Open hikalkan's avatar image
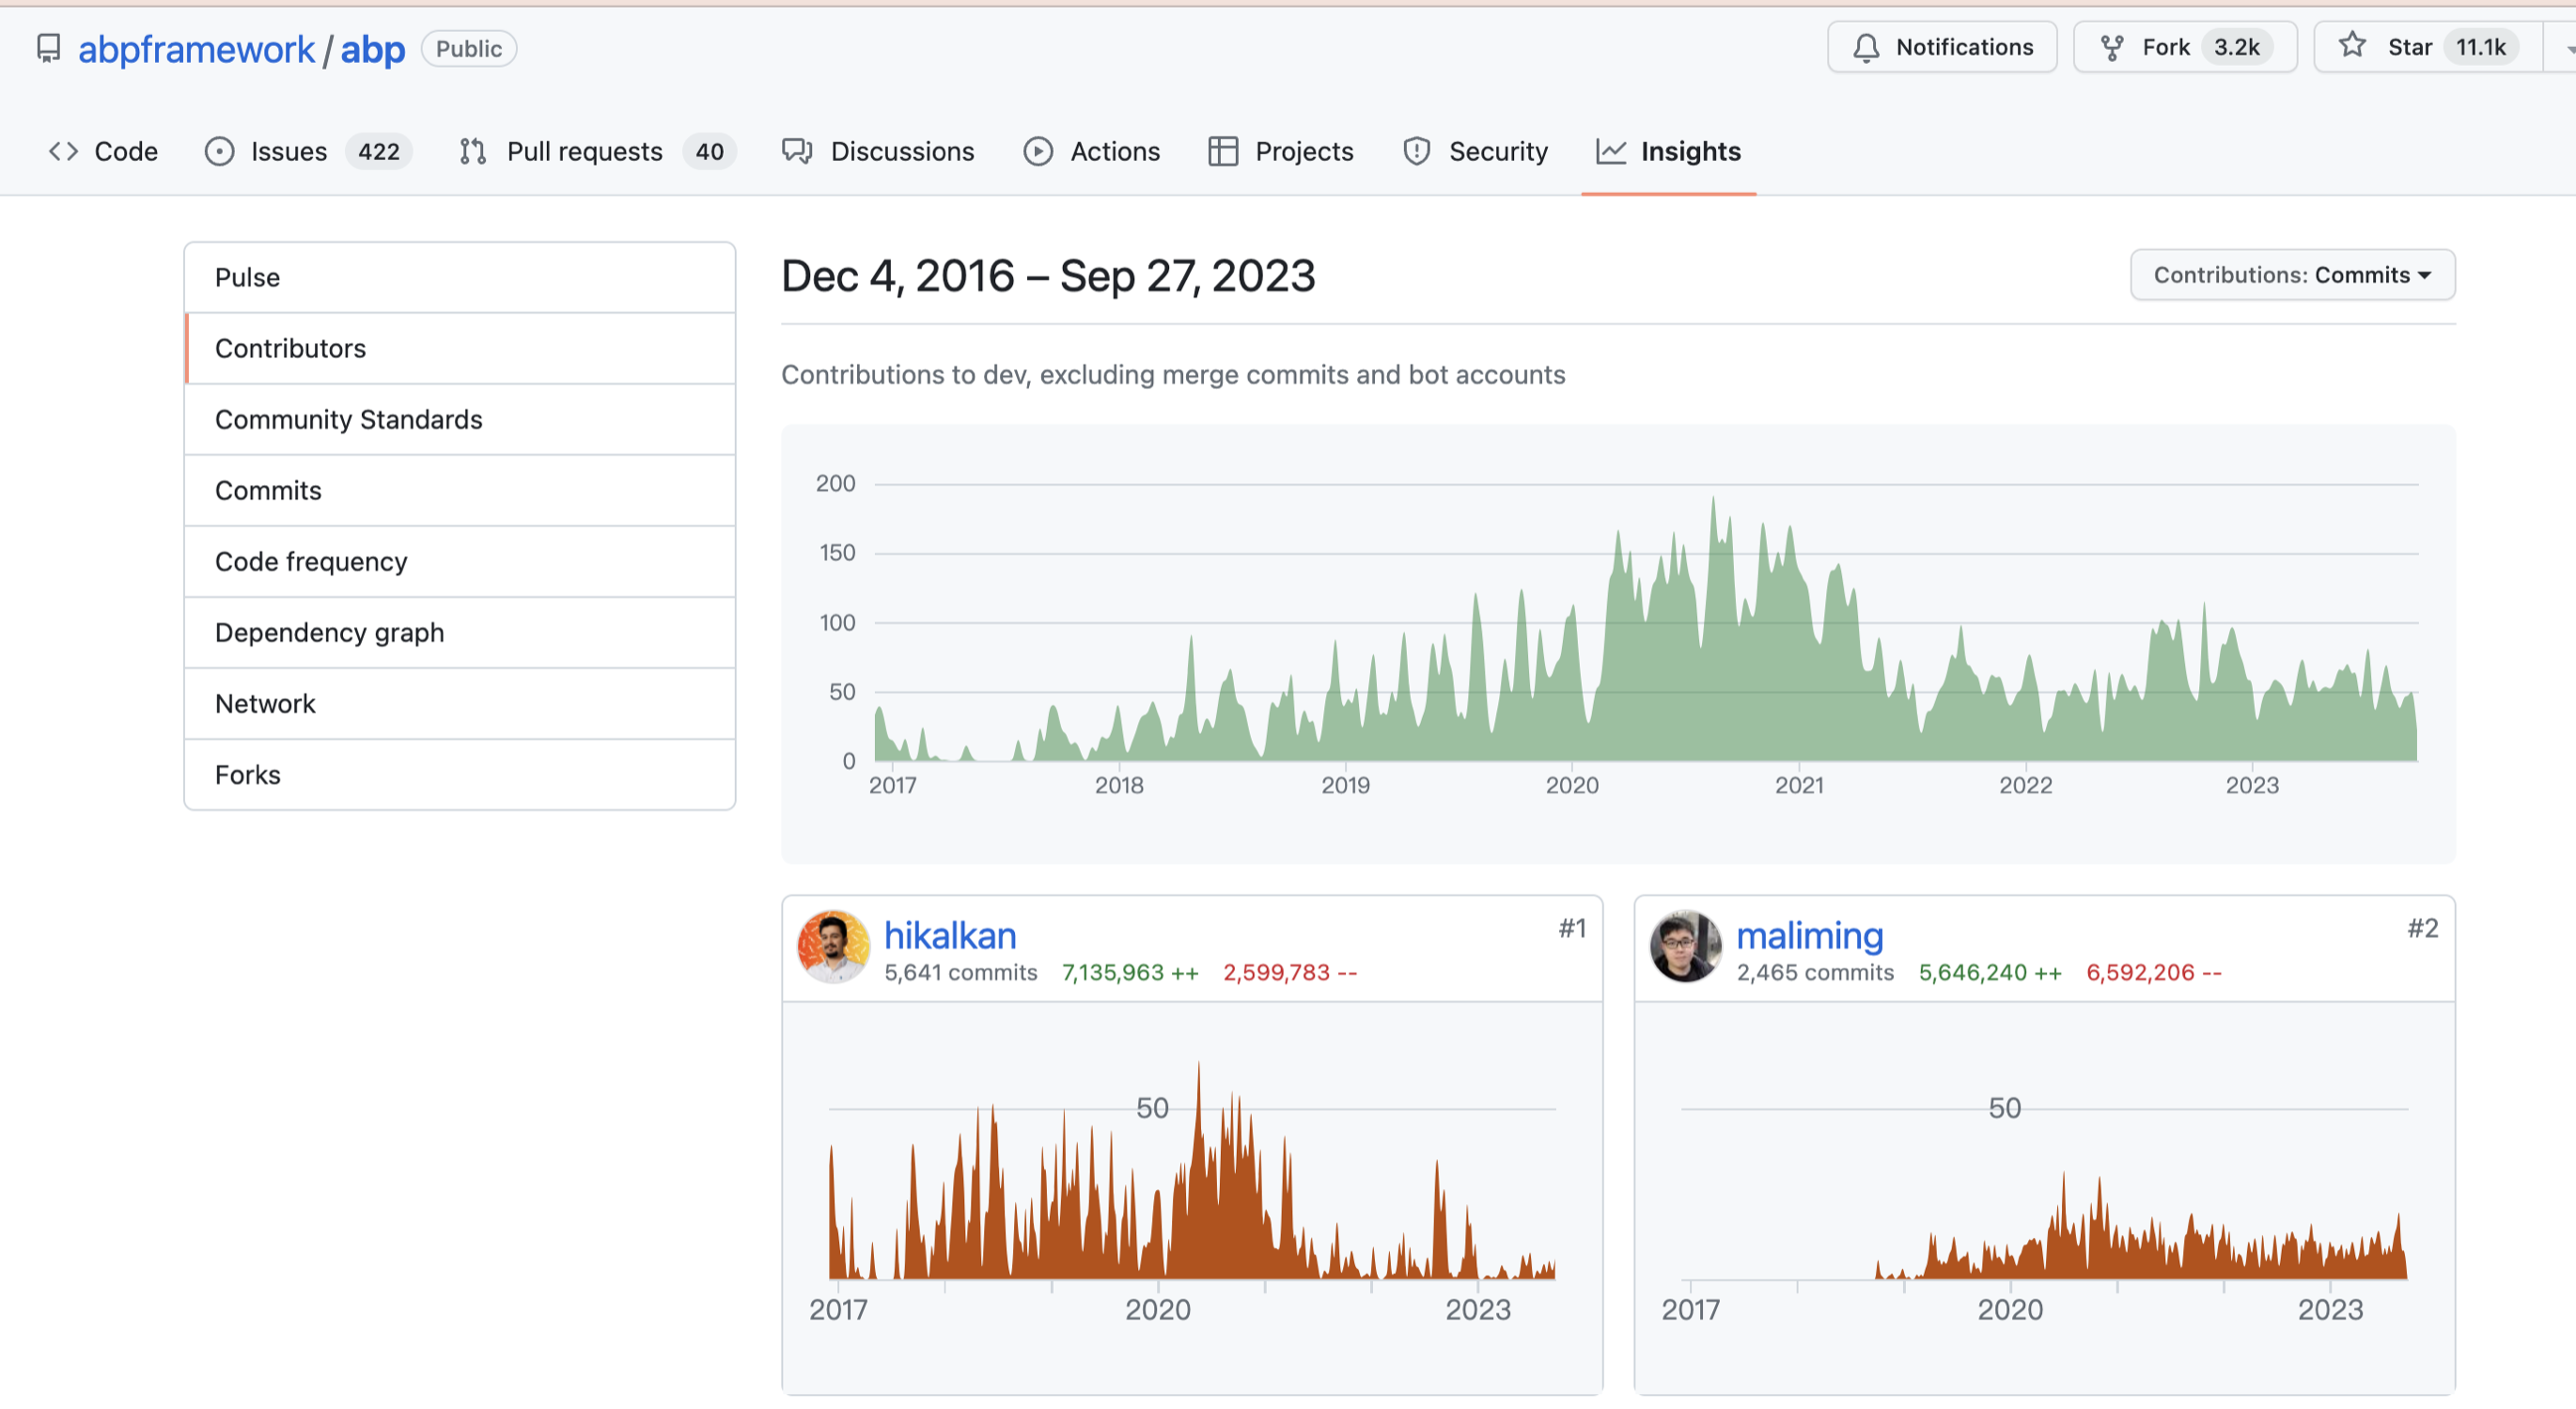The image size is (2576, 1409). 833,946
